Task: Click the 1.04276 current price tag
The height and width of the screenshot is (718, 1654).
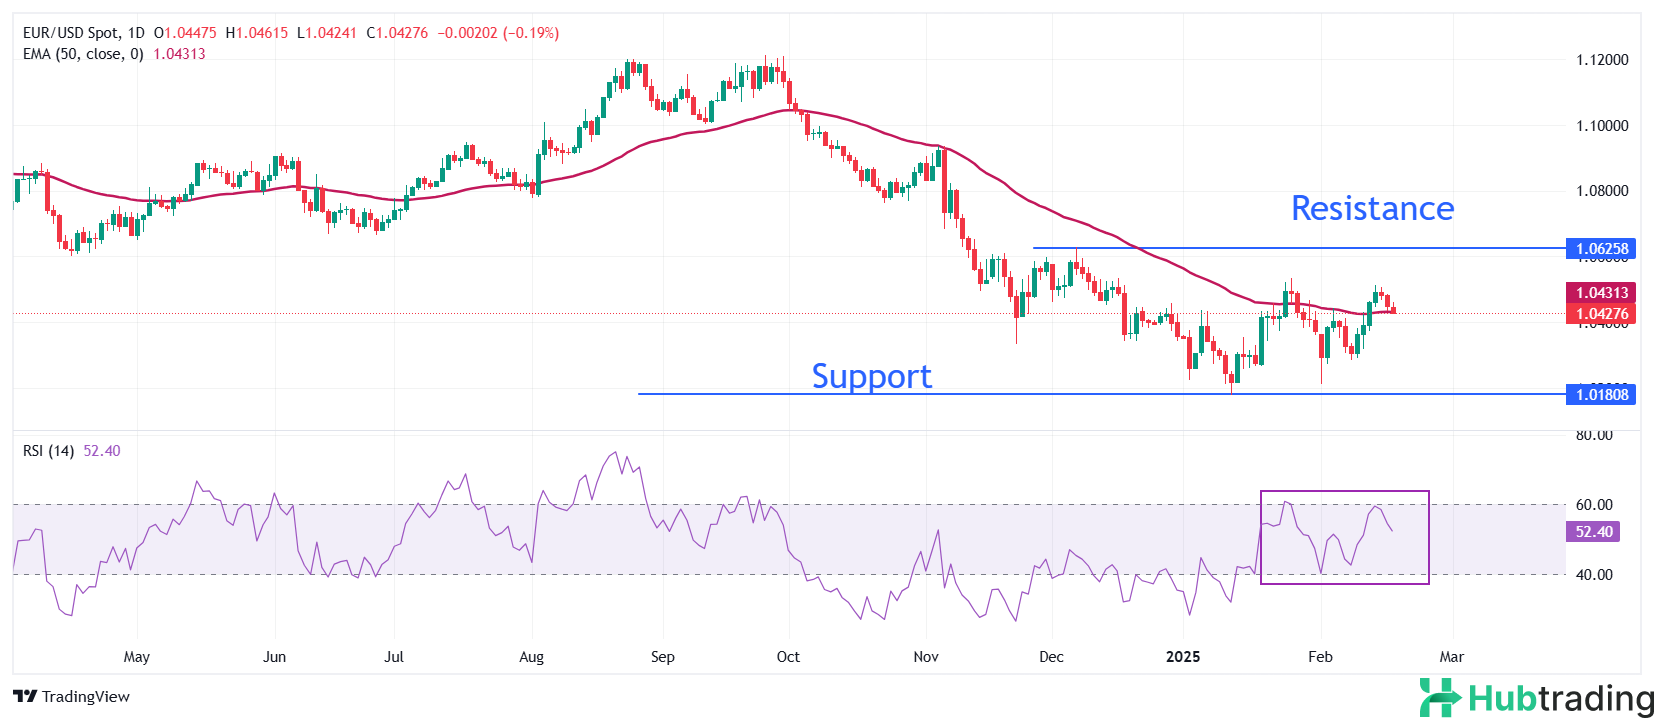Action: [x=1601, y=314]
